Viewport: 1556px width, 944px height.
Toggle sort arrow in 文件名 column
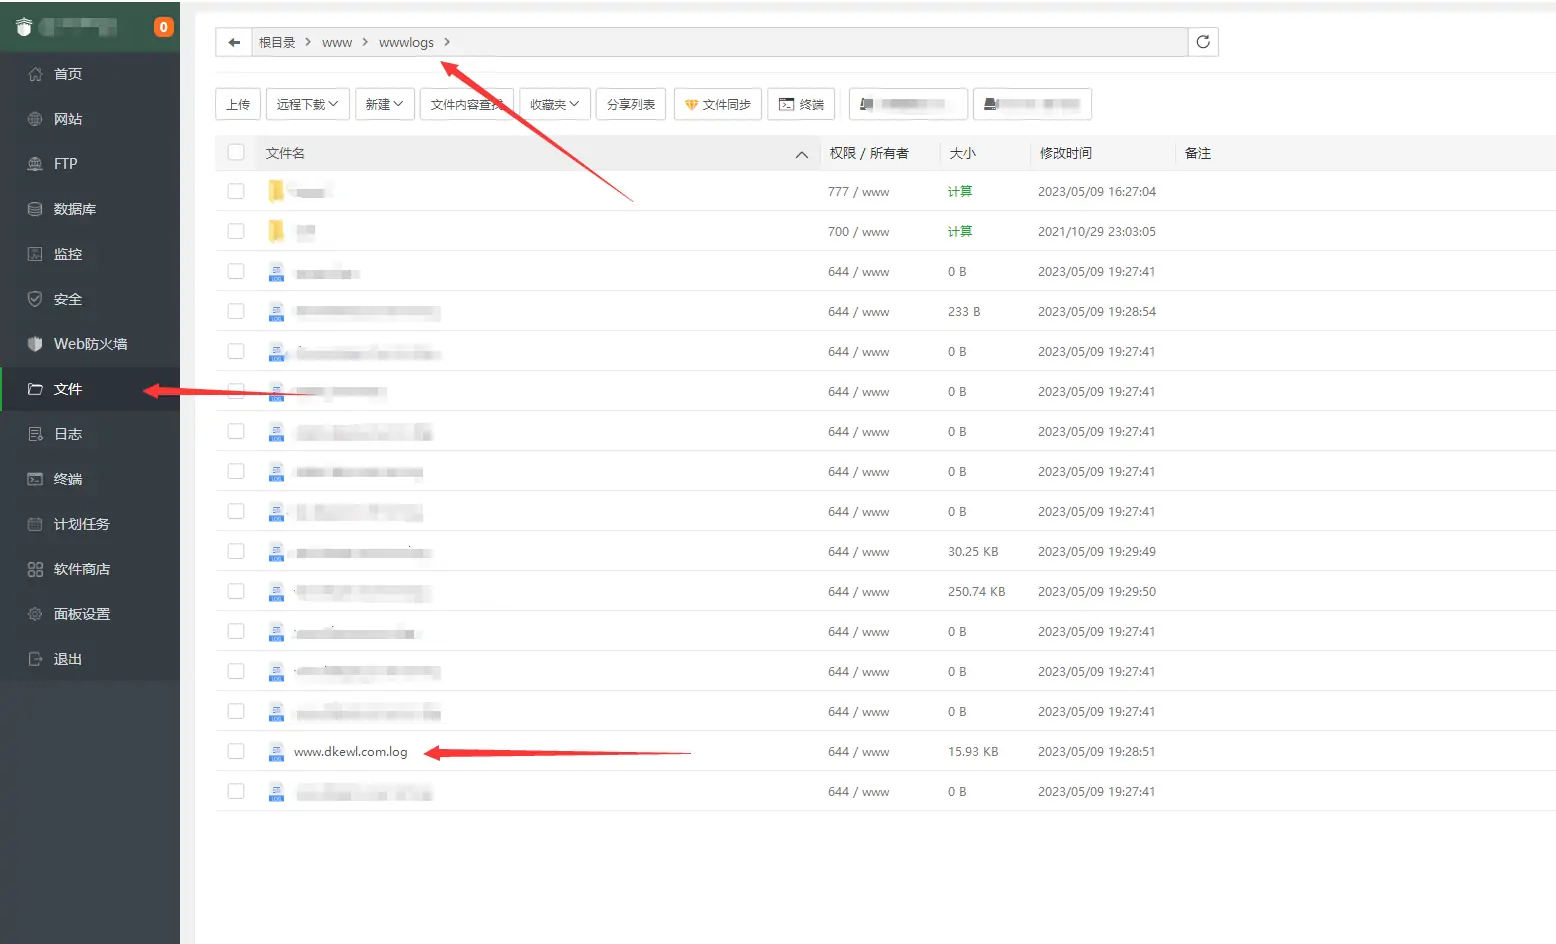[x=802, y=154]
